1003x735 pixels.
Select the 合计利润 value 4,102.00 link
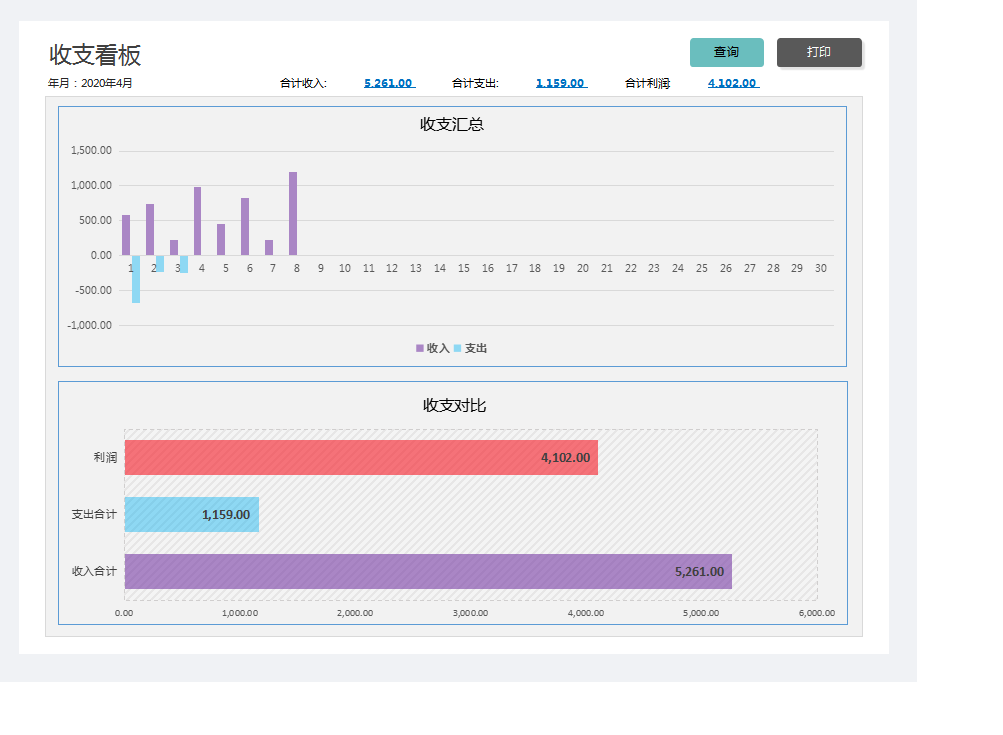pos(732,83)
